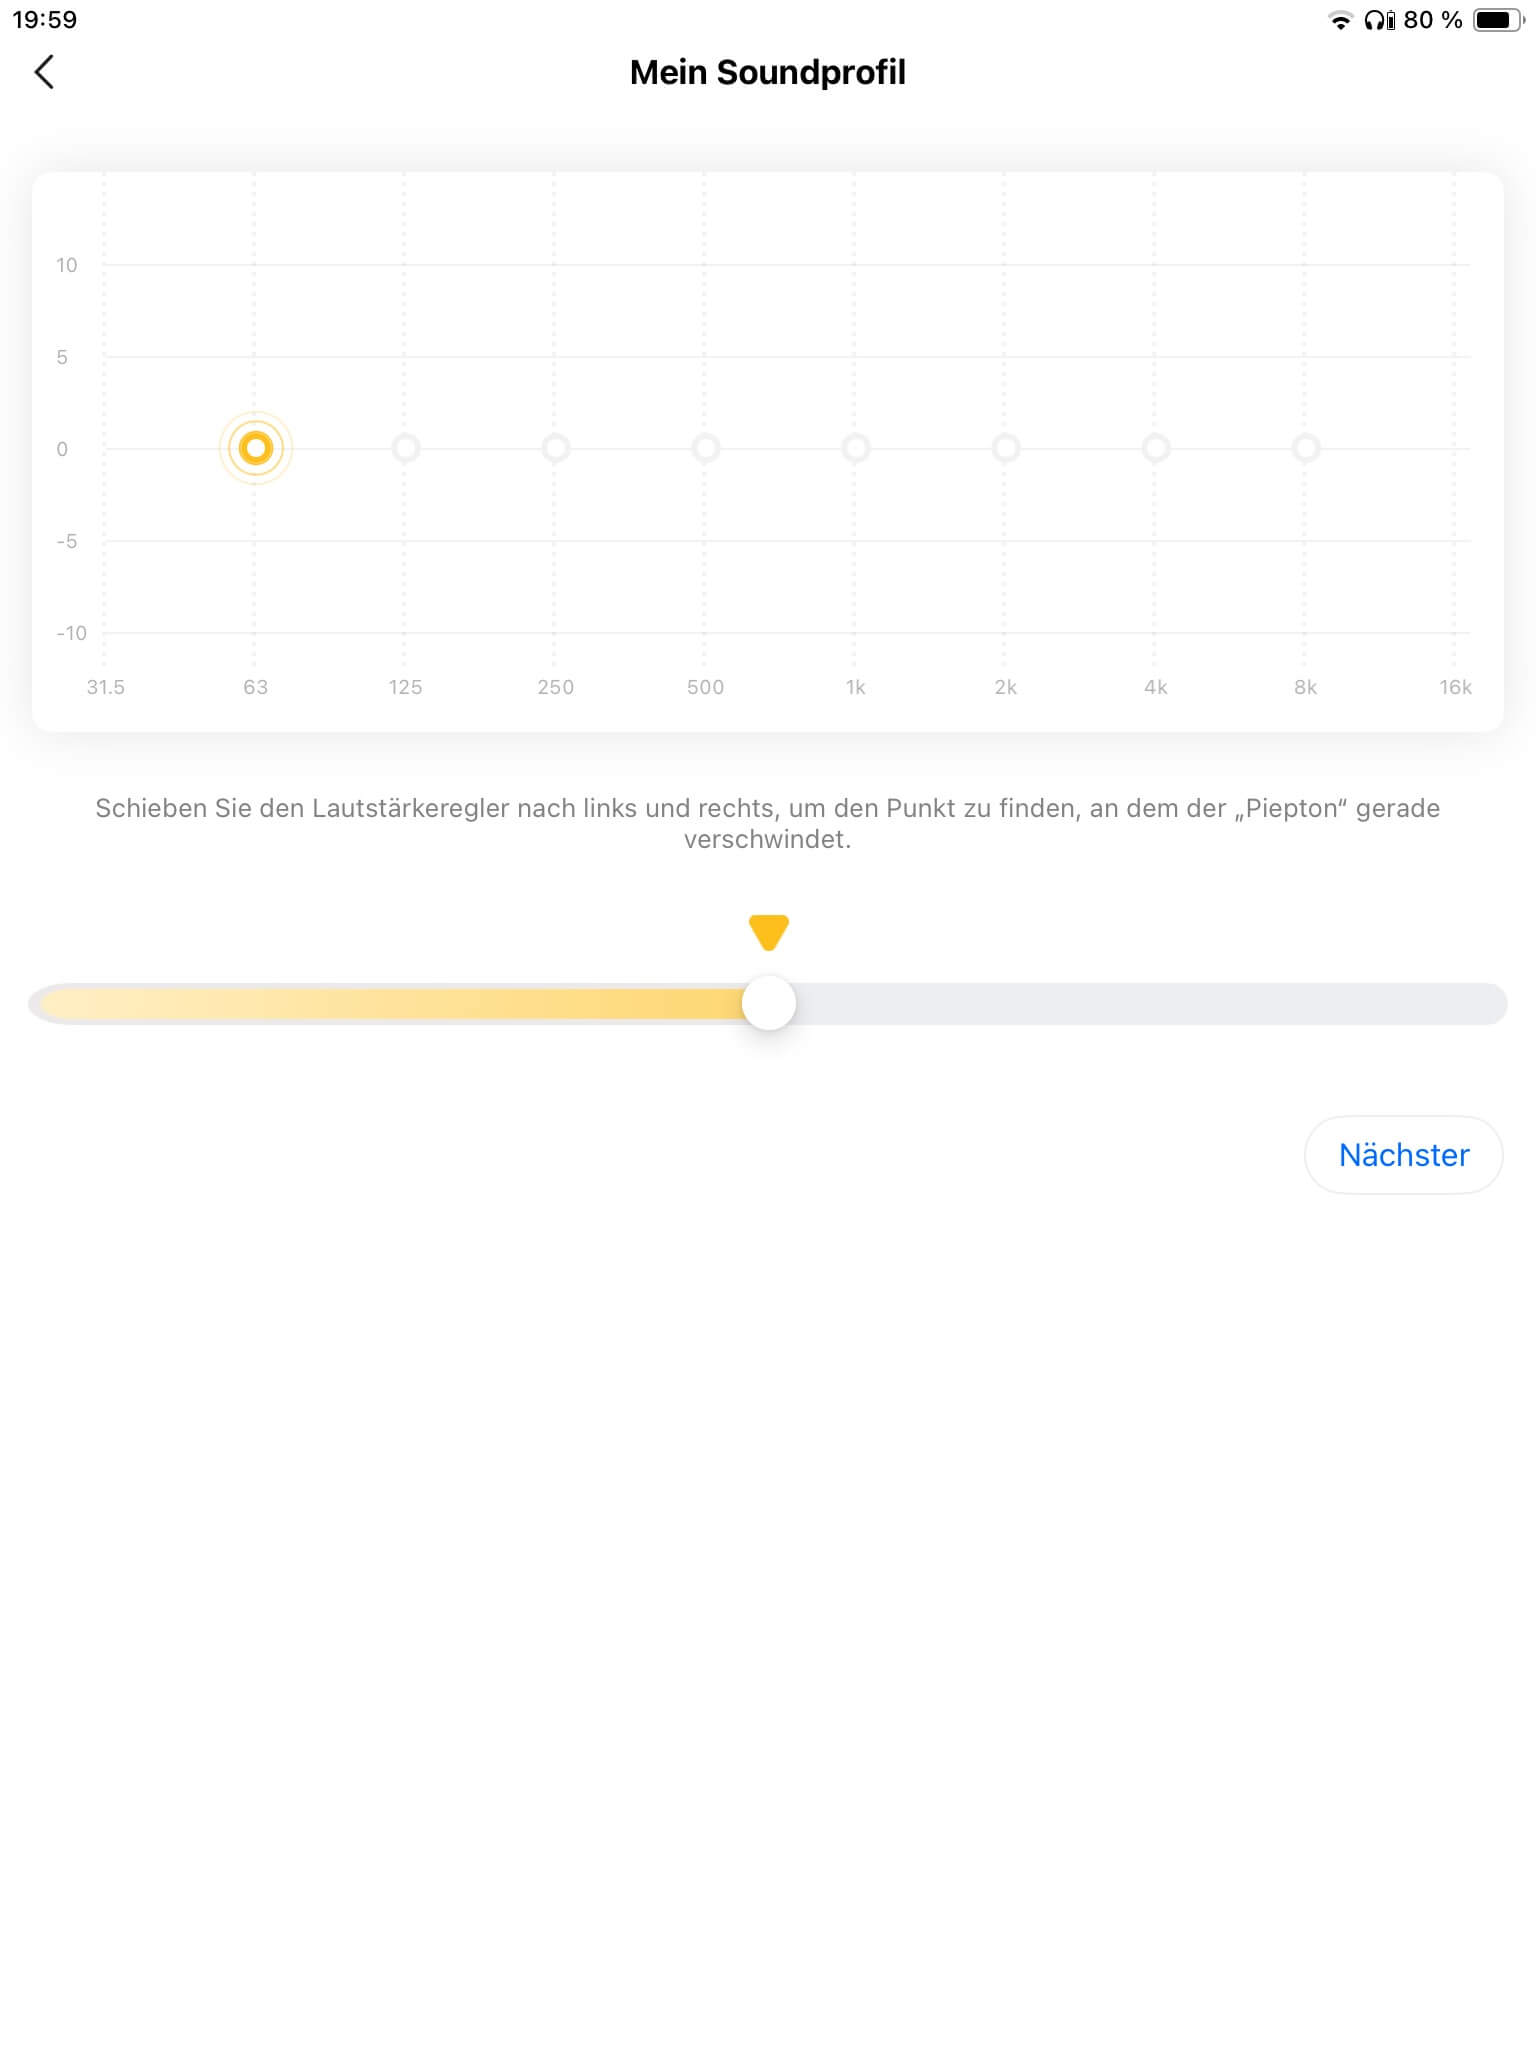Click the 1k frequency graph point
The height and width of the screenshot is (2048, 1536).
coord(855,448)
